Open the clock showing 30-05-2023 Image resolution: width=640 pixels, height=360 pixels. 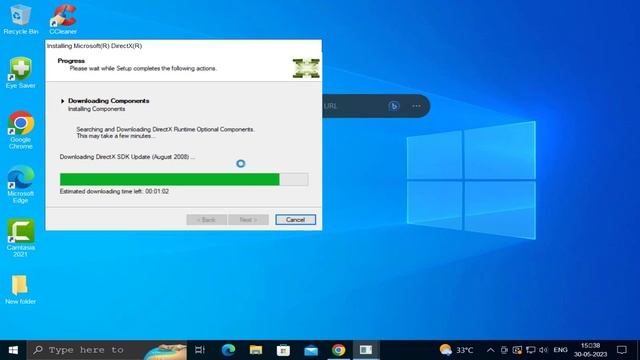click(x=591, y=350)
